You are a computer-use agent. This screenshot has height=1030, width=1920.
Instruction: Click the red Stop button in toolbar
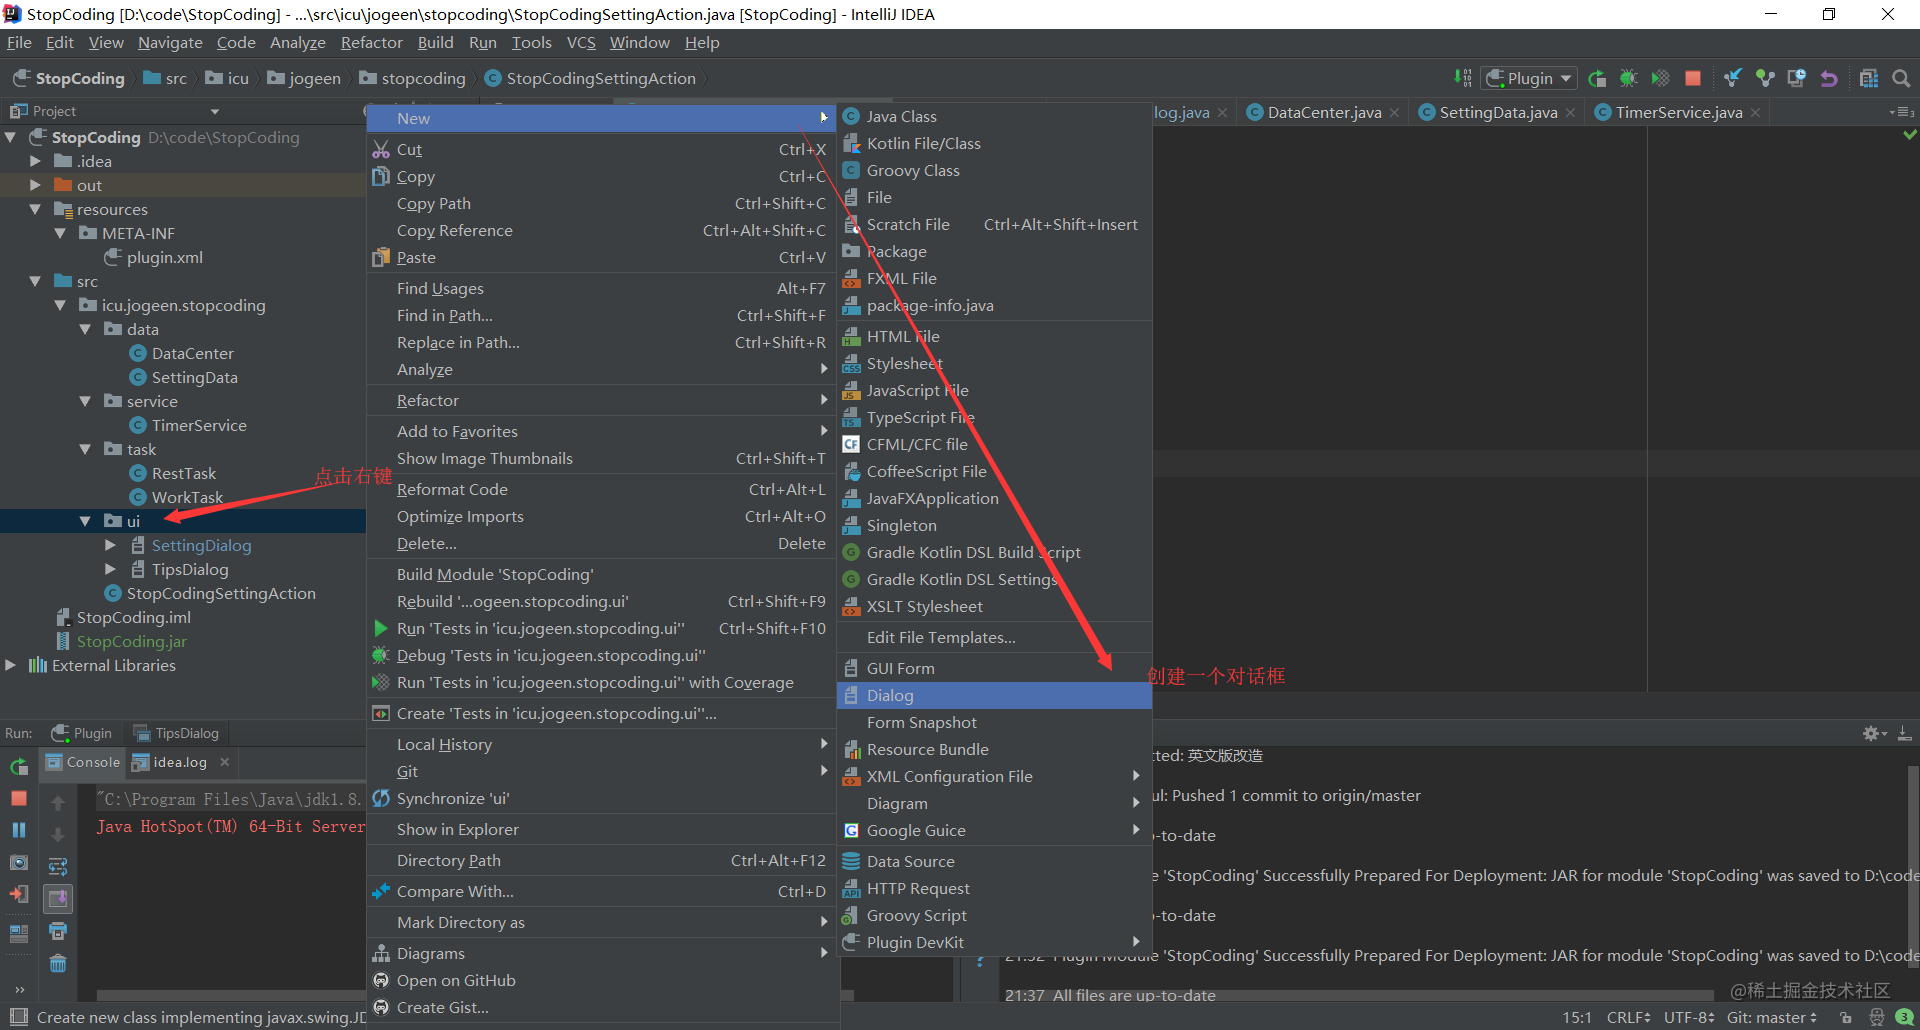click(1693, 78)
